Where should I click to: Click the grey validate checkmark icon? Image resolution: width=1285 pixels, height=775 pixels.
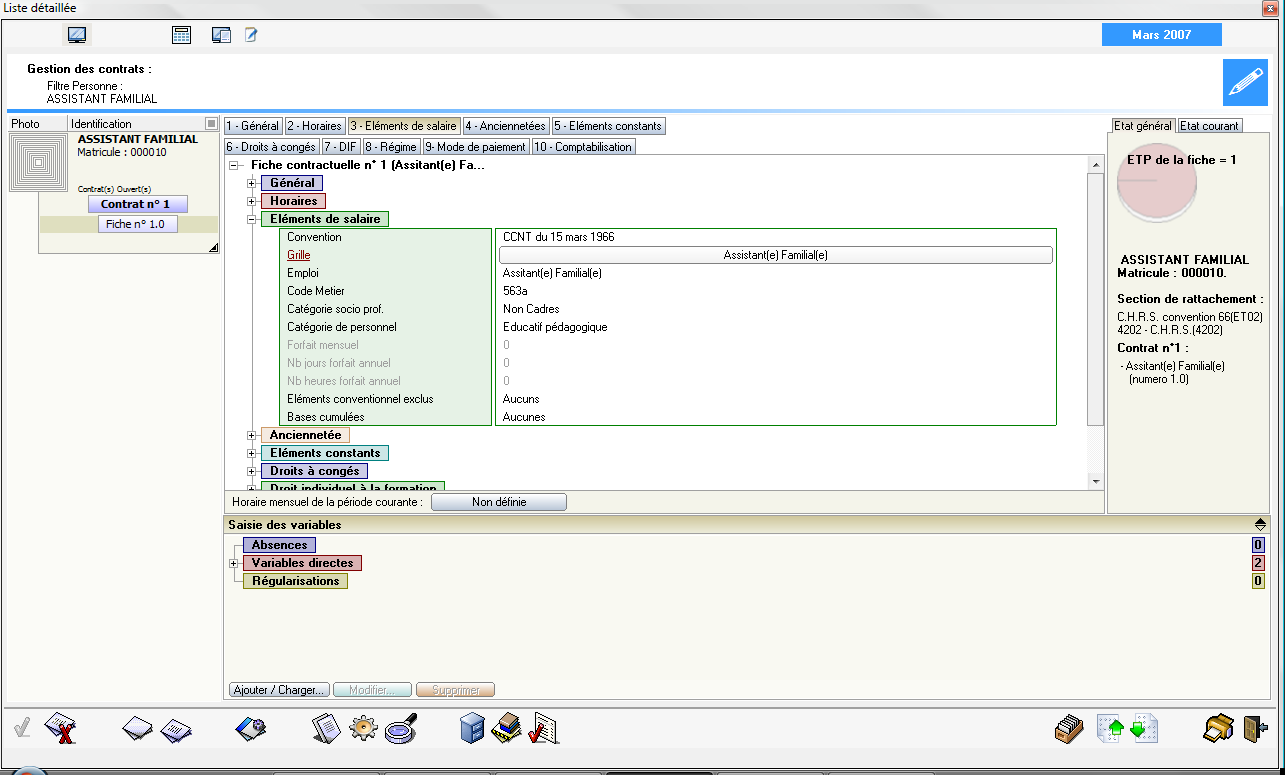click(x=22, y=728)
